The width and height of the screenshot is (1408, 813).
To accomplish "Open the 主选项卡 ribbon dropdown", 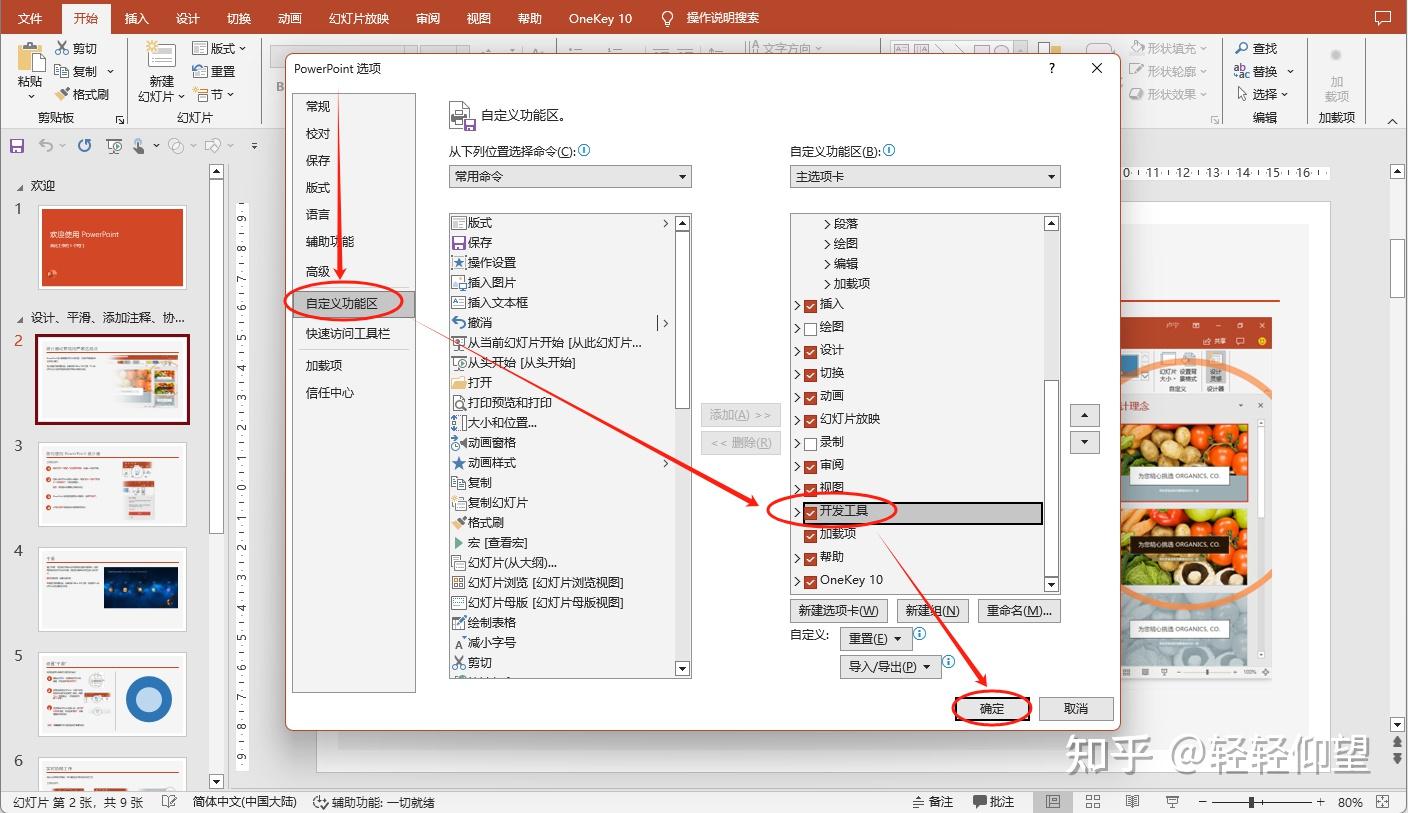I will pyautogui.click(x=925, y=176).
